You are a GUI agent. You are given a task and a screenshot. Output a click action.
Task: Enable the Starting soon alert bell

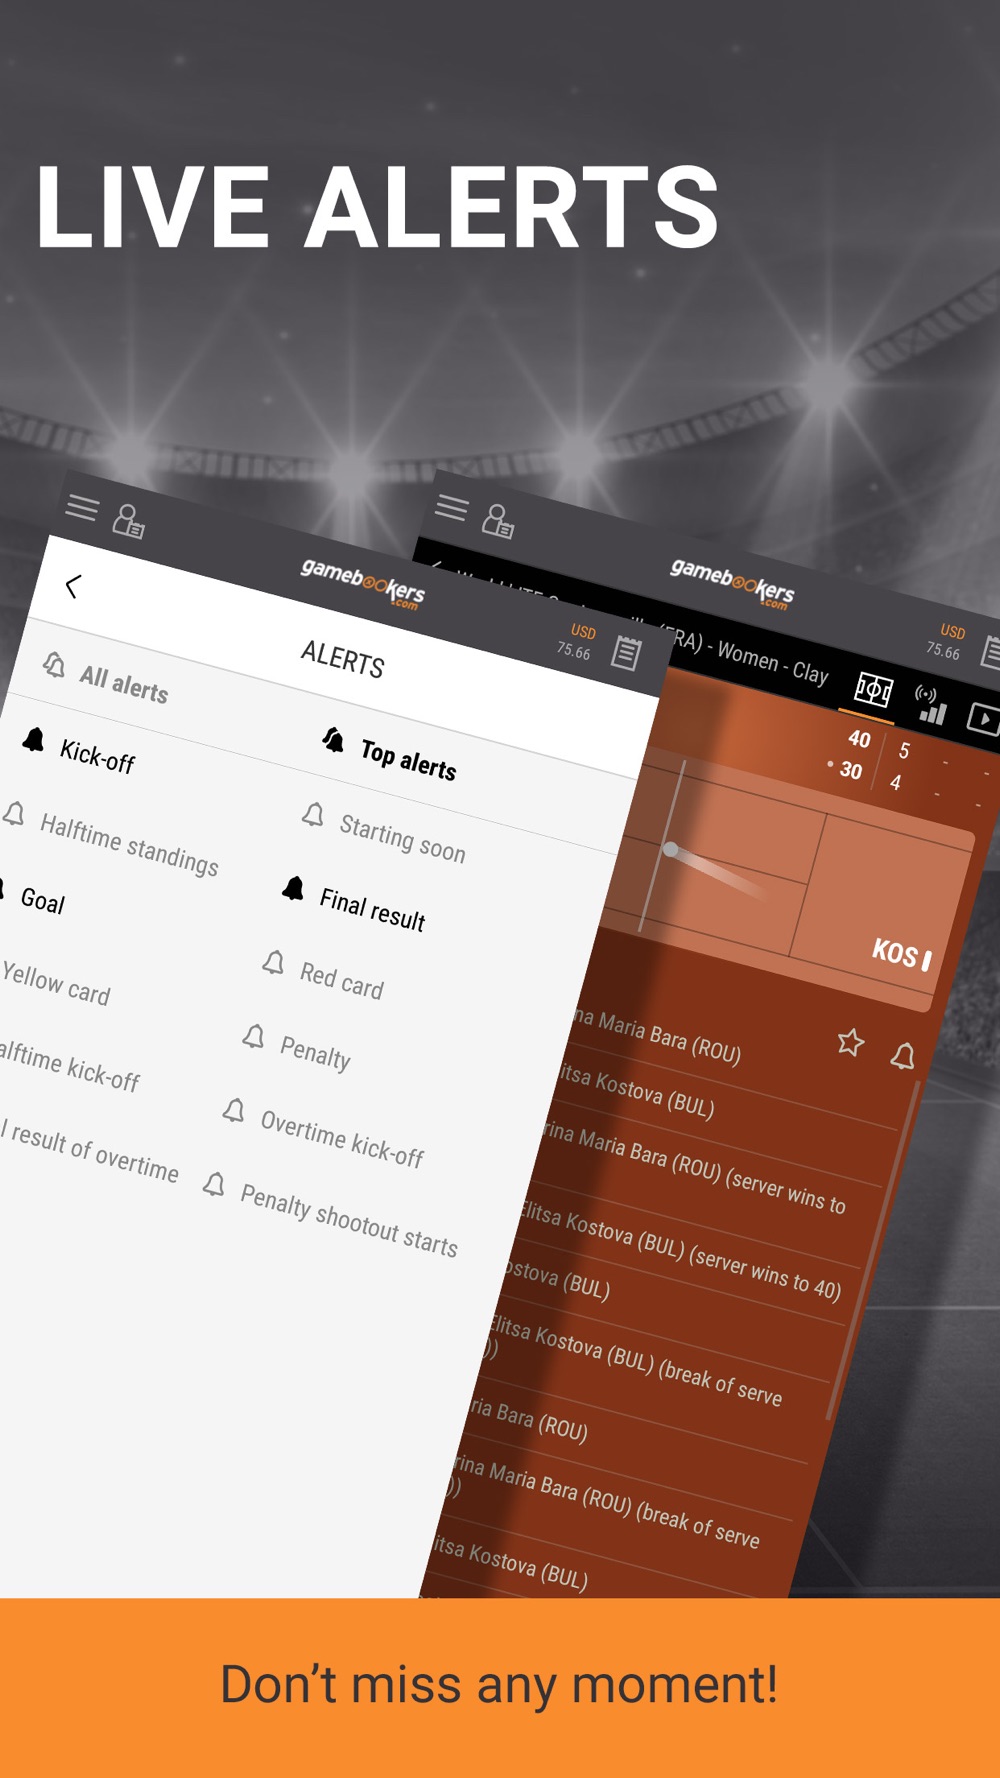313,815
